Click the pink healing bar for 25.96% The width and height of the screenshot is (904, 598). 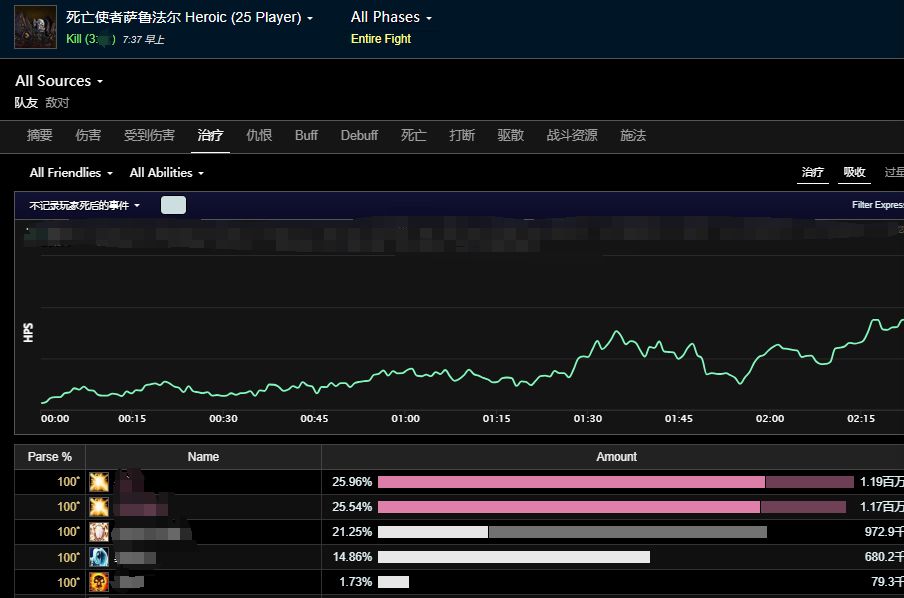[x=570, y=482]
